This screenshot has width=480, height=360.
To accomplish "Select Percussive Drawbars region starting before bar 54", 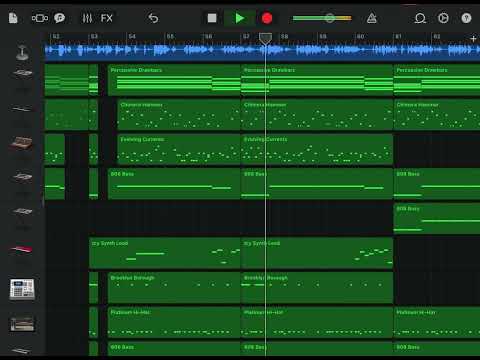I will coord(174,80).
